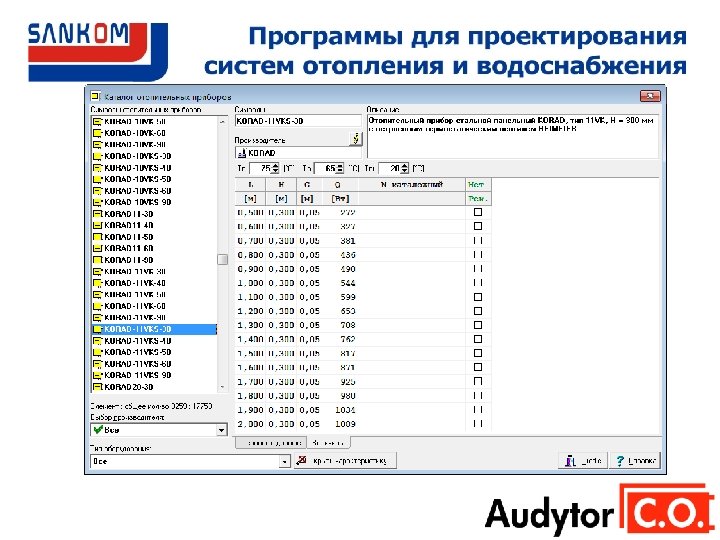Click the radiator list scrollbar up arrow
This screenshot has height=540, width=720.
(x=222, y=122)
